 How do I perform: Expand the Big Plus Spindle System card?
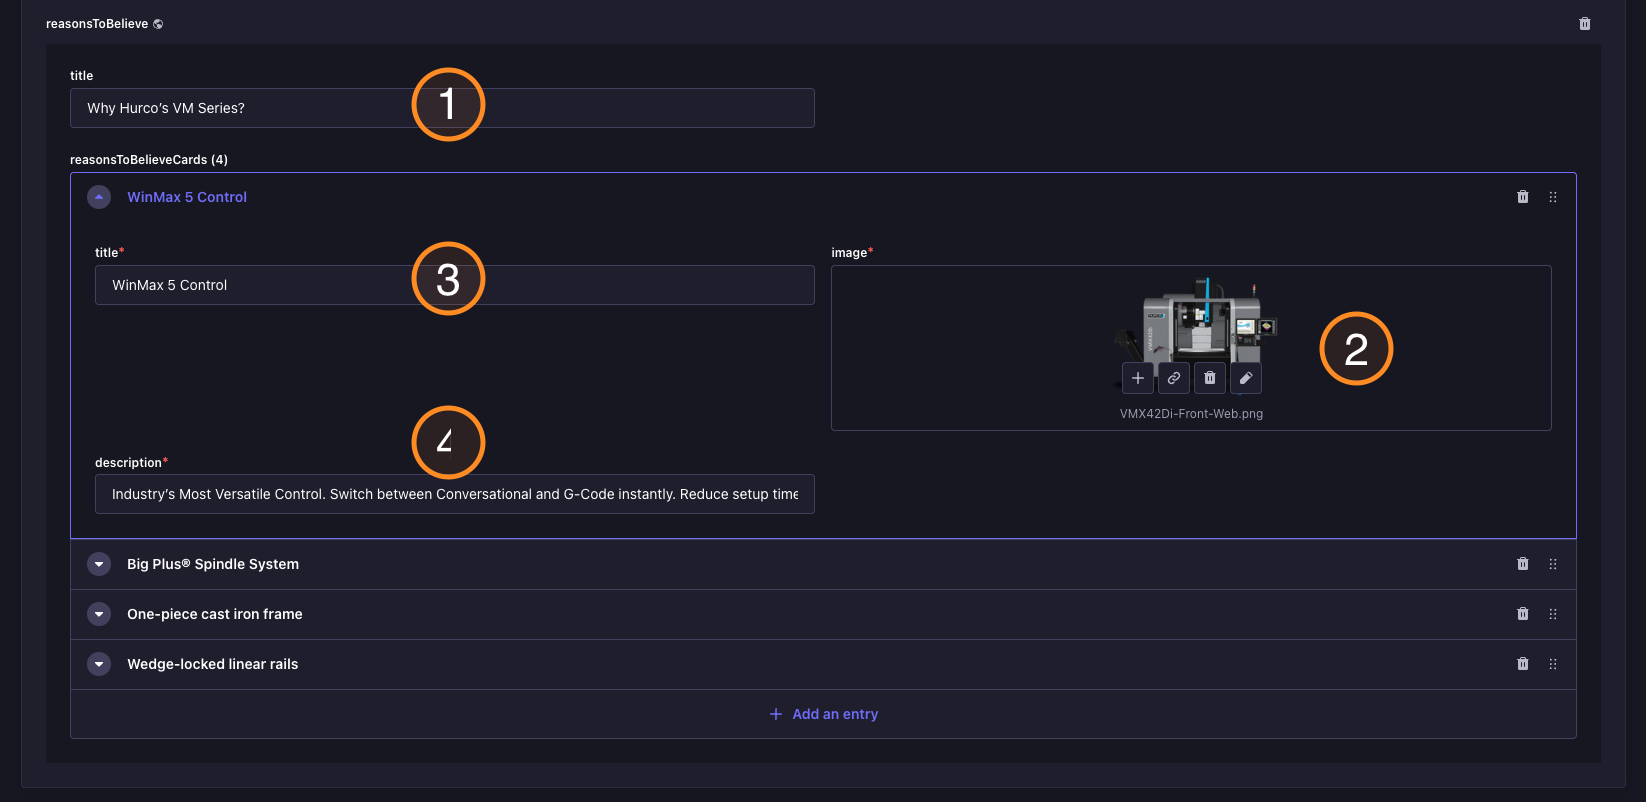coord(99,564)
